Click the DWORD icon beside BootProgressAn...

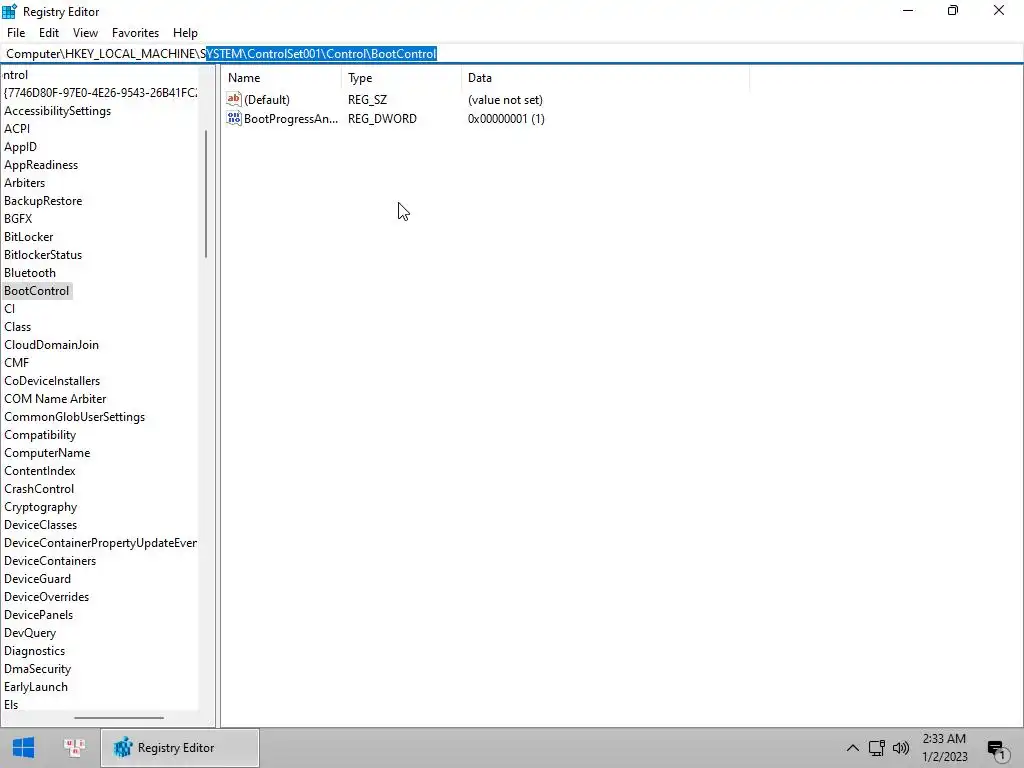[234, 118]
